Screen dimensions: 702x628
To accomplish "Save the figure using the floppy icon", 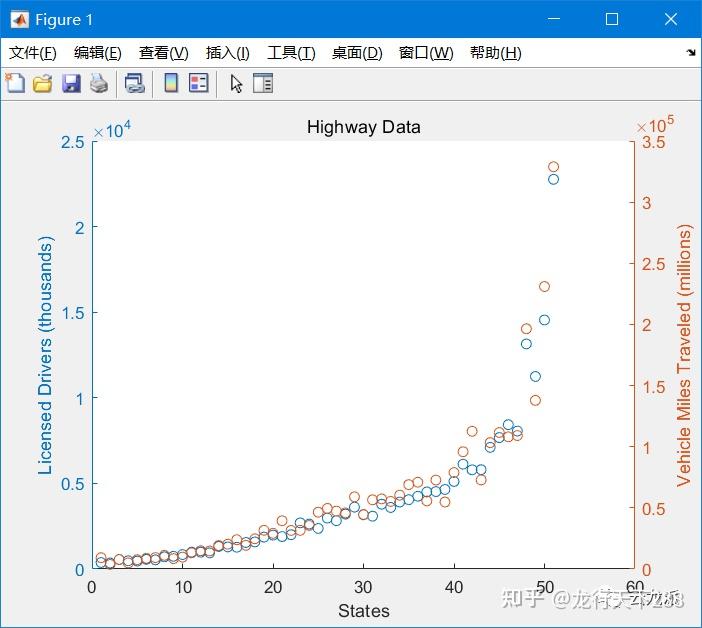I will [71, 83].
